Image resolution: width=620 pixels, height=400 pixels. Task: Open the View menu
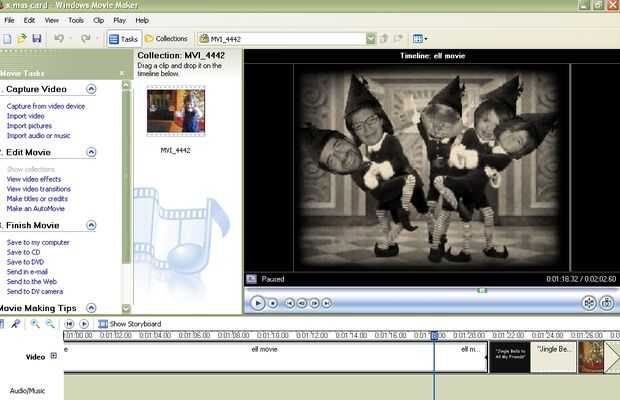pos(52,20)
